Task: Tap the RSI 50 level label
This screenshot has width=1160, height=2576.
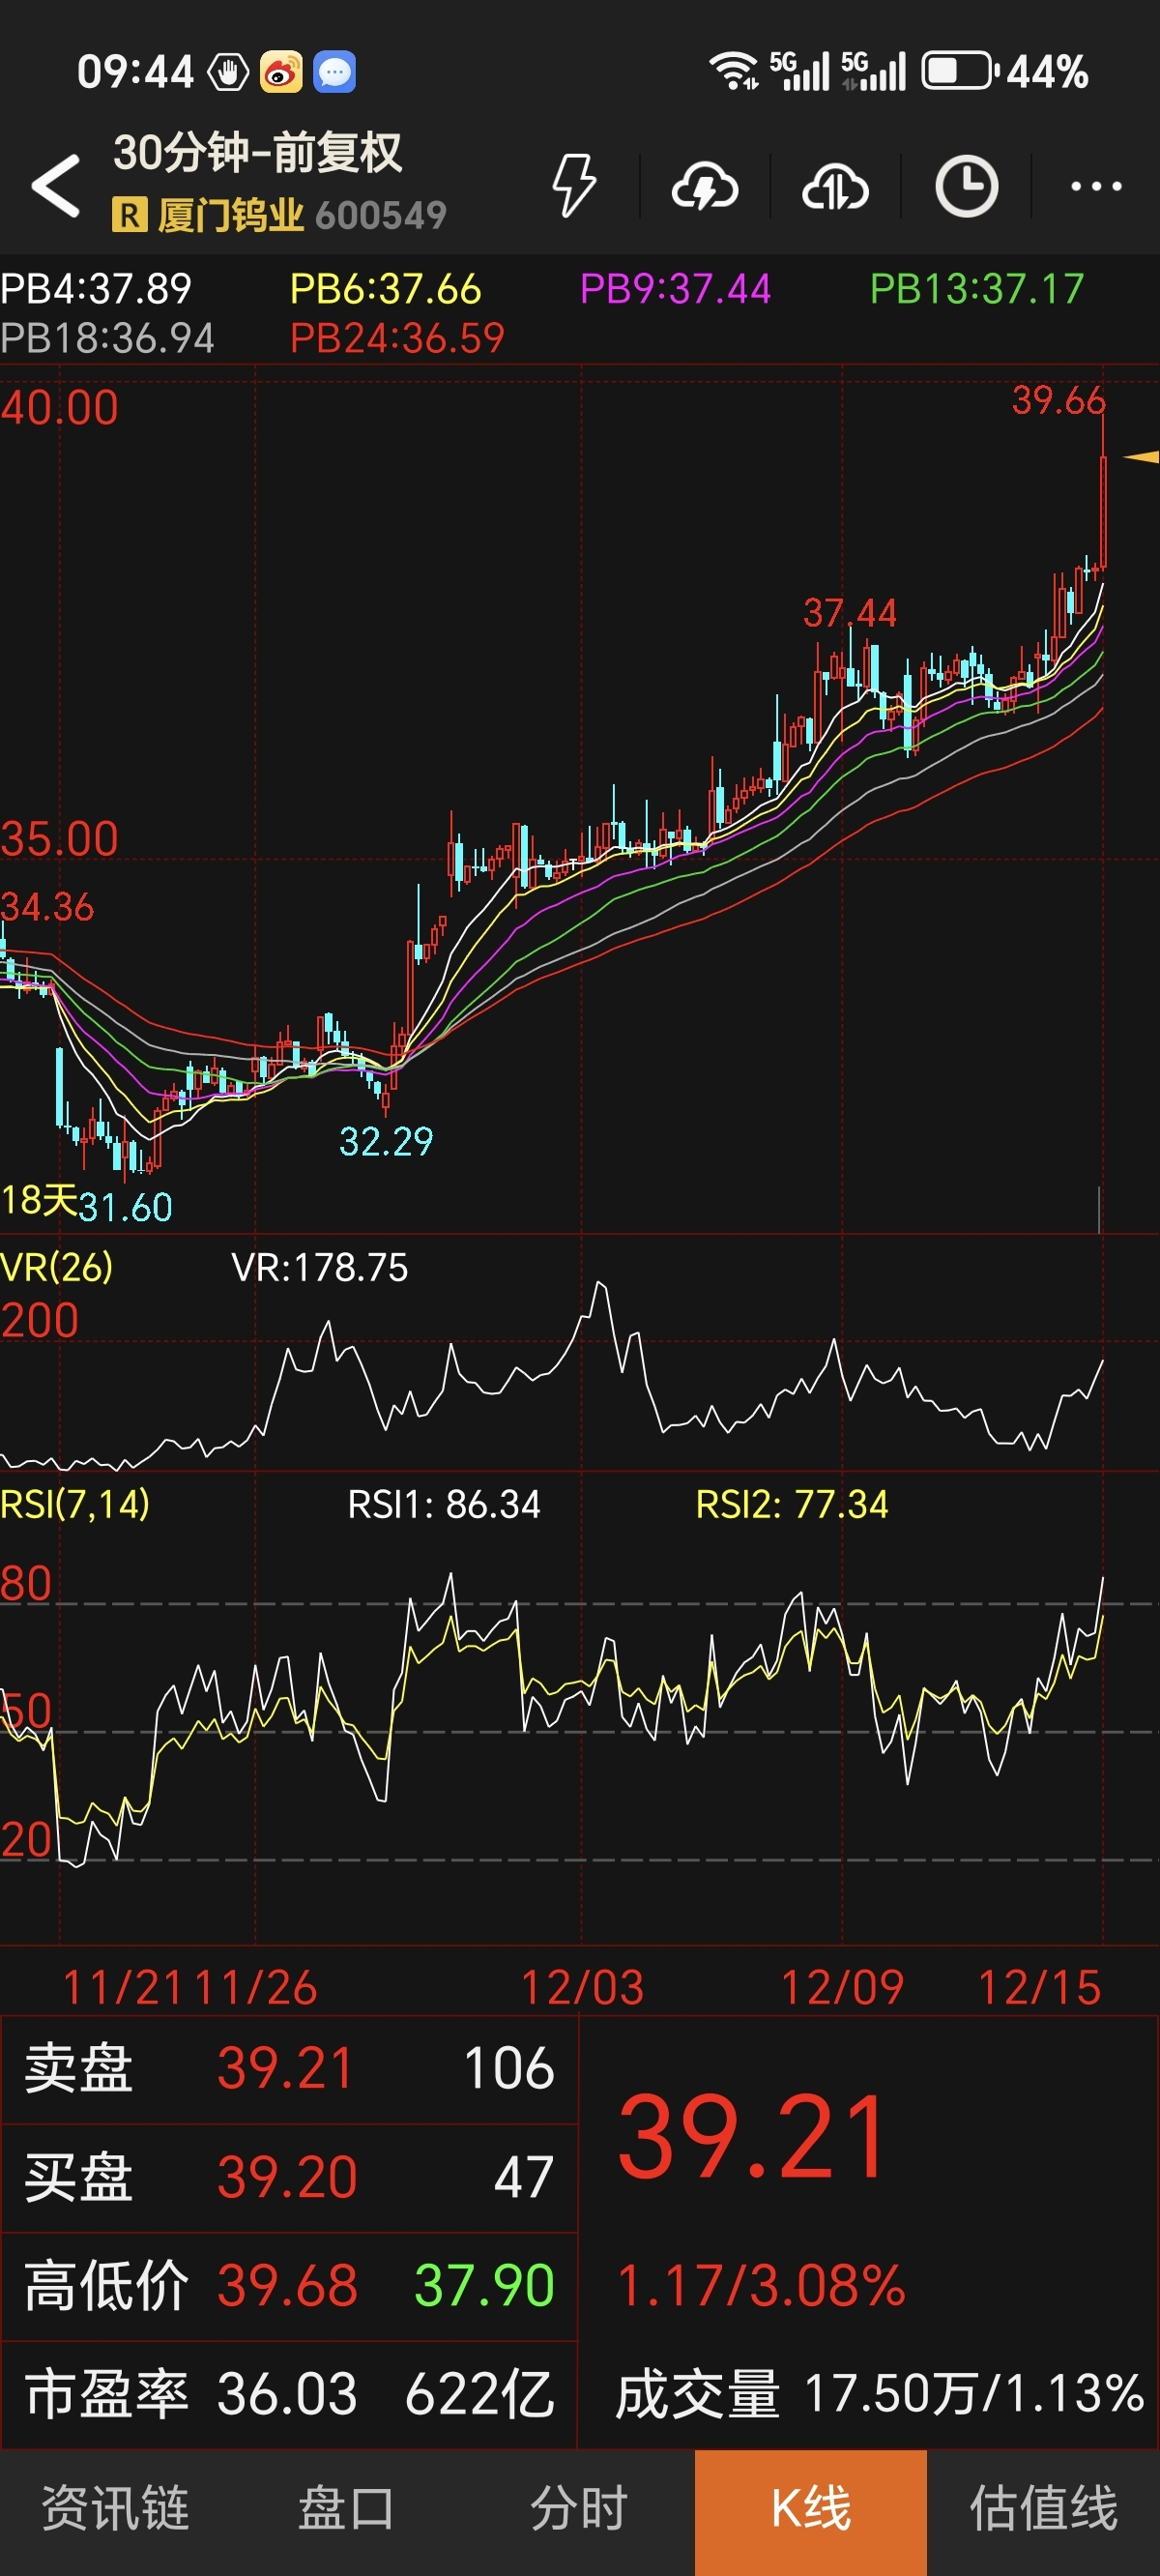Action: (x=26, y=1710)
